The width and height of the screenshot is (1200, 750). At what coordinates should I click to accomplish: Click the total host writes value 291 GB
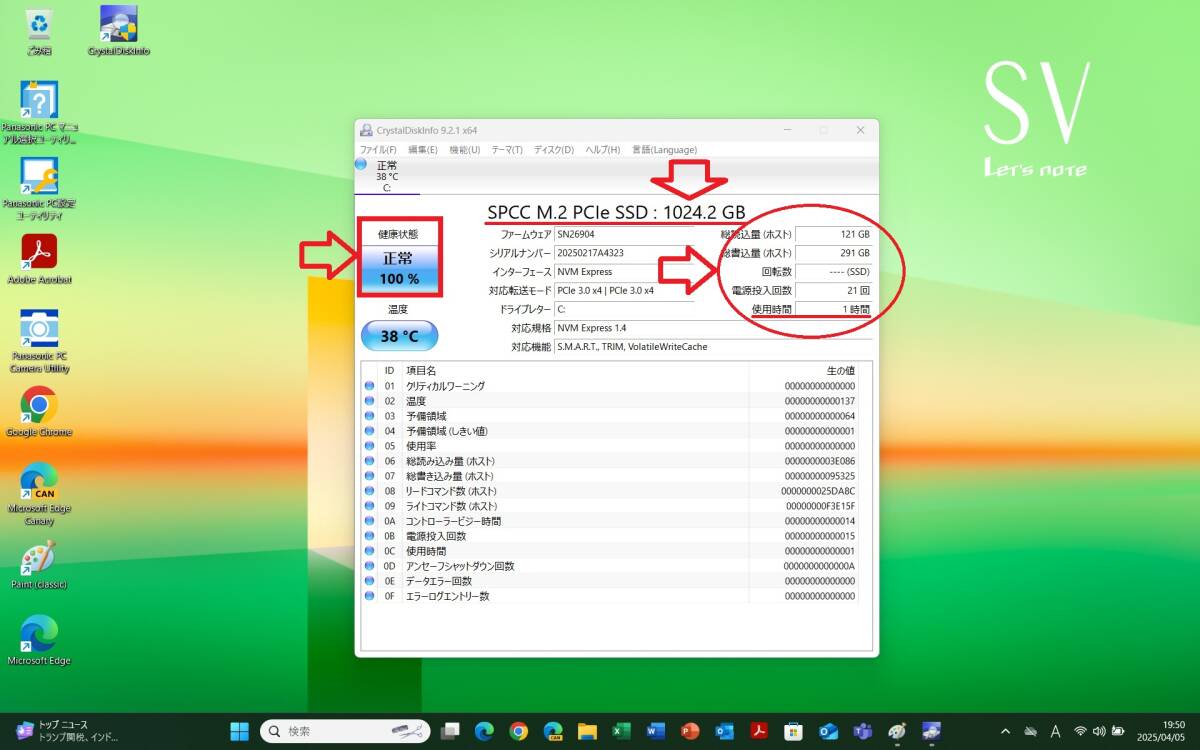(834, 253)
